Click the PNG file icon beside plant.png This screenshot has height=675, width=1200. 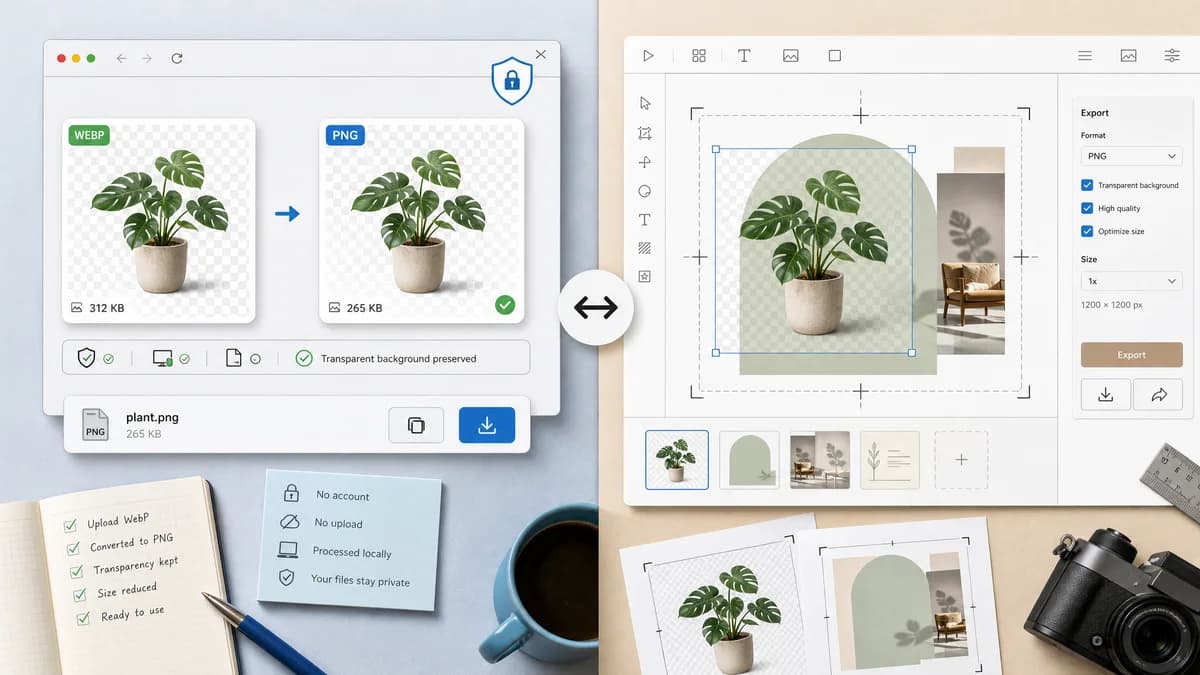coord(95,424)
